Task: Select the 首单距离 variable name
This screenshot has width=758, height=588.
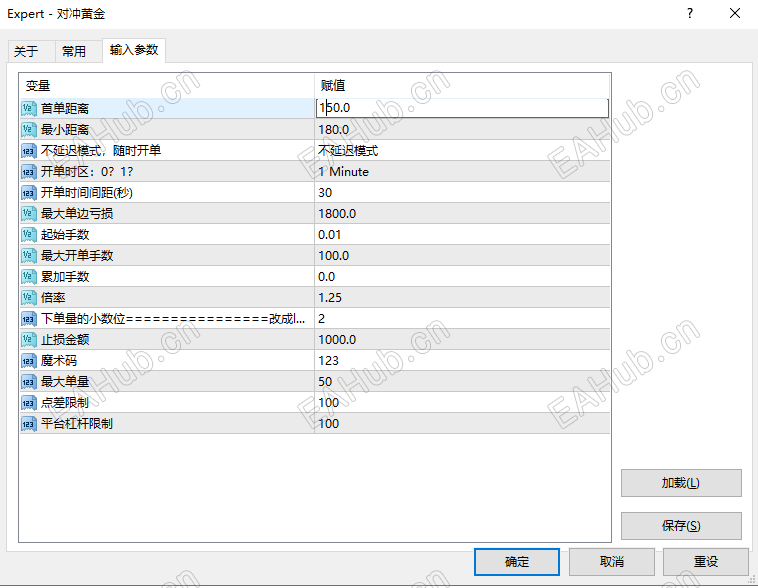Action: (x=65, y=108)
